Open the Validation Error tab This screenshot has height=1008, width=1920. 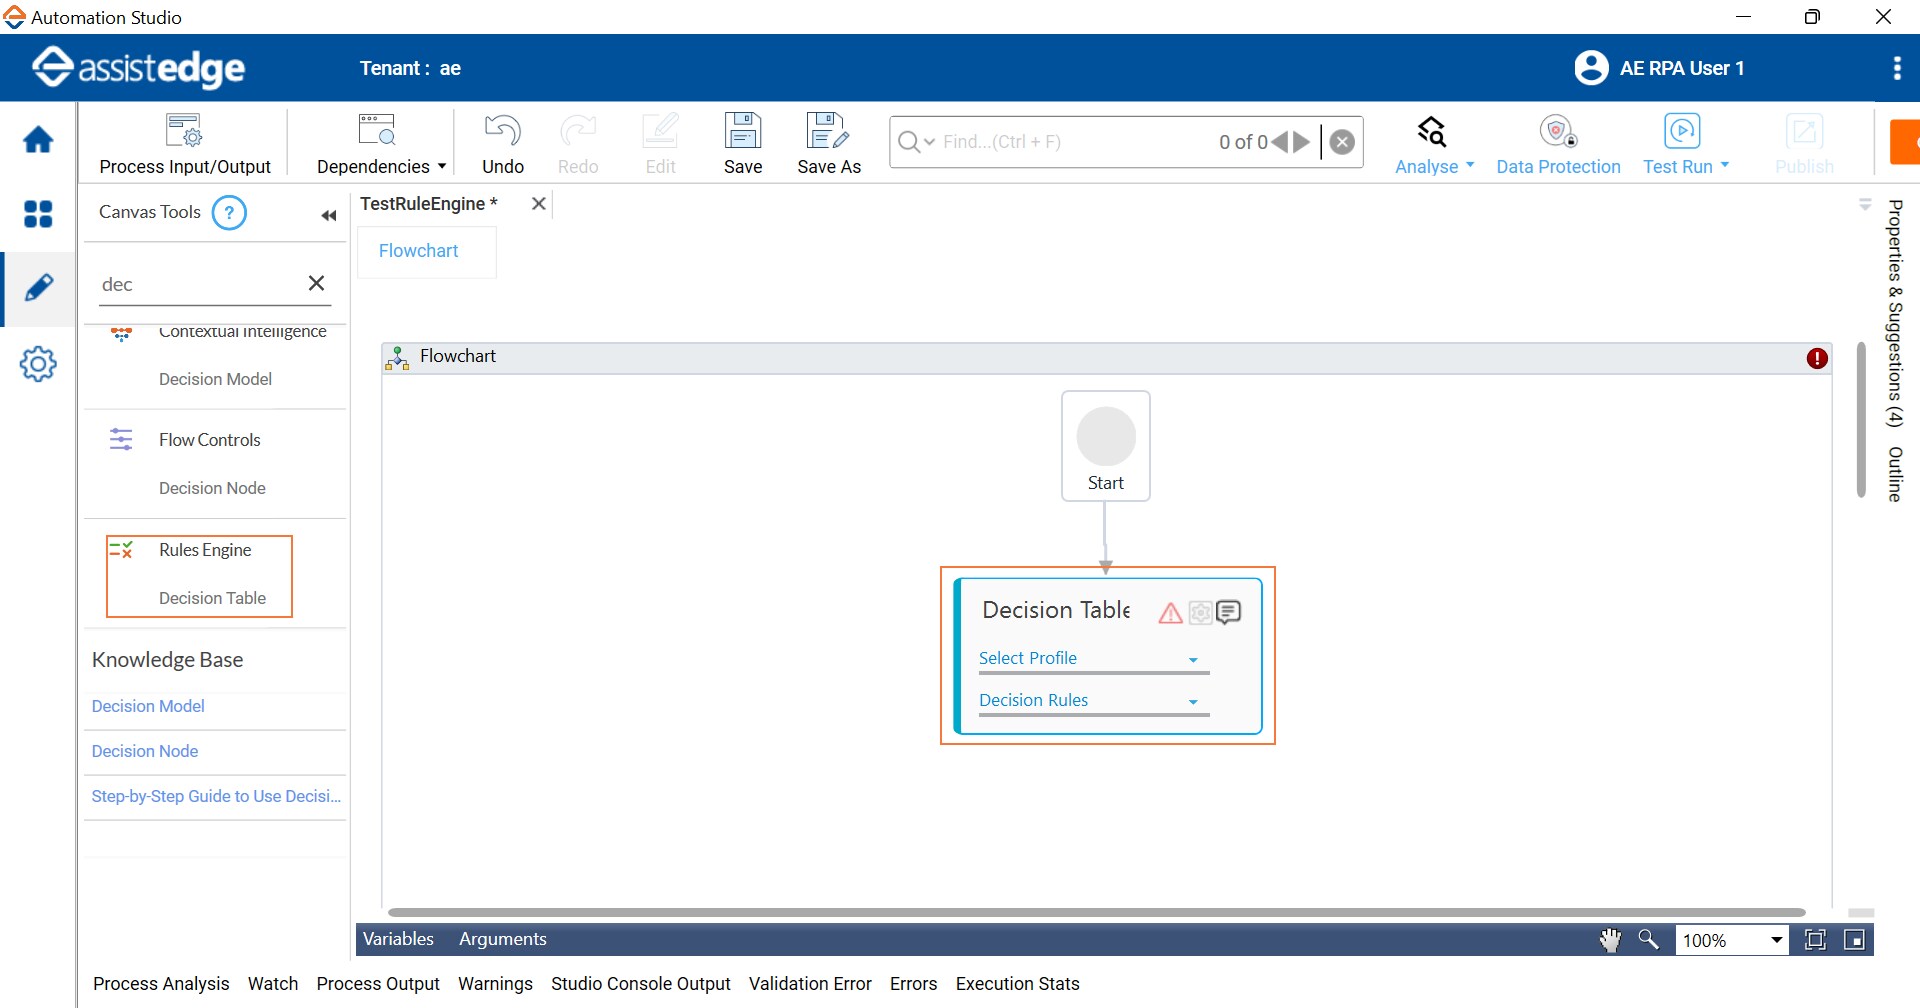coord(810,984)
